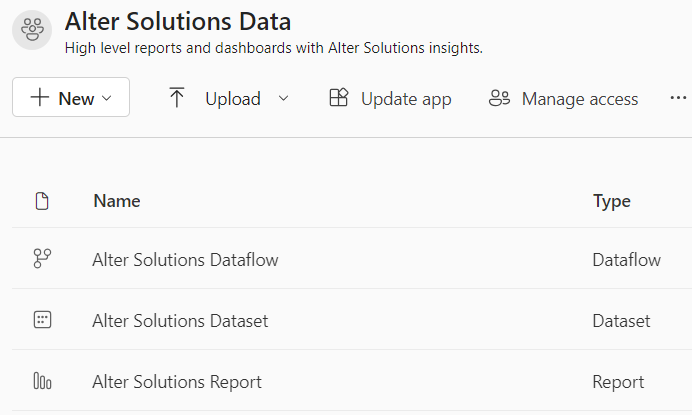This screenshot has height=415, width=692.
Task: Open Alter Solutions Dataset
Action: (x=180, y=321)
